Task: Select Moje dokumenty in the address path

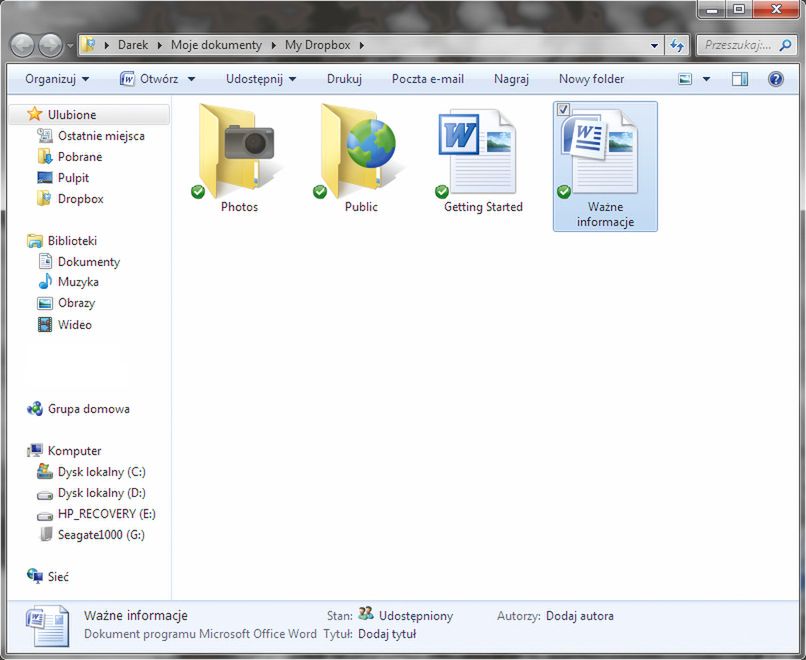Action: coord(216,45)
